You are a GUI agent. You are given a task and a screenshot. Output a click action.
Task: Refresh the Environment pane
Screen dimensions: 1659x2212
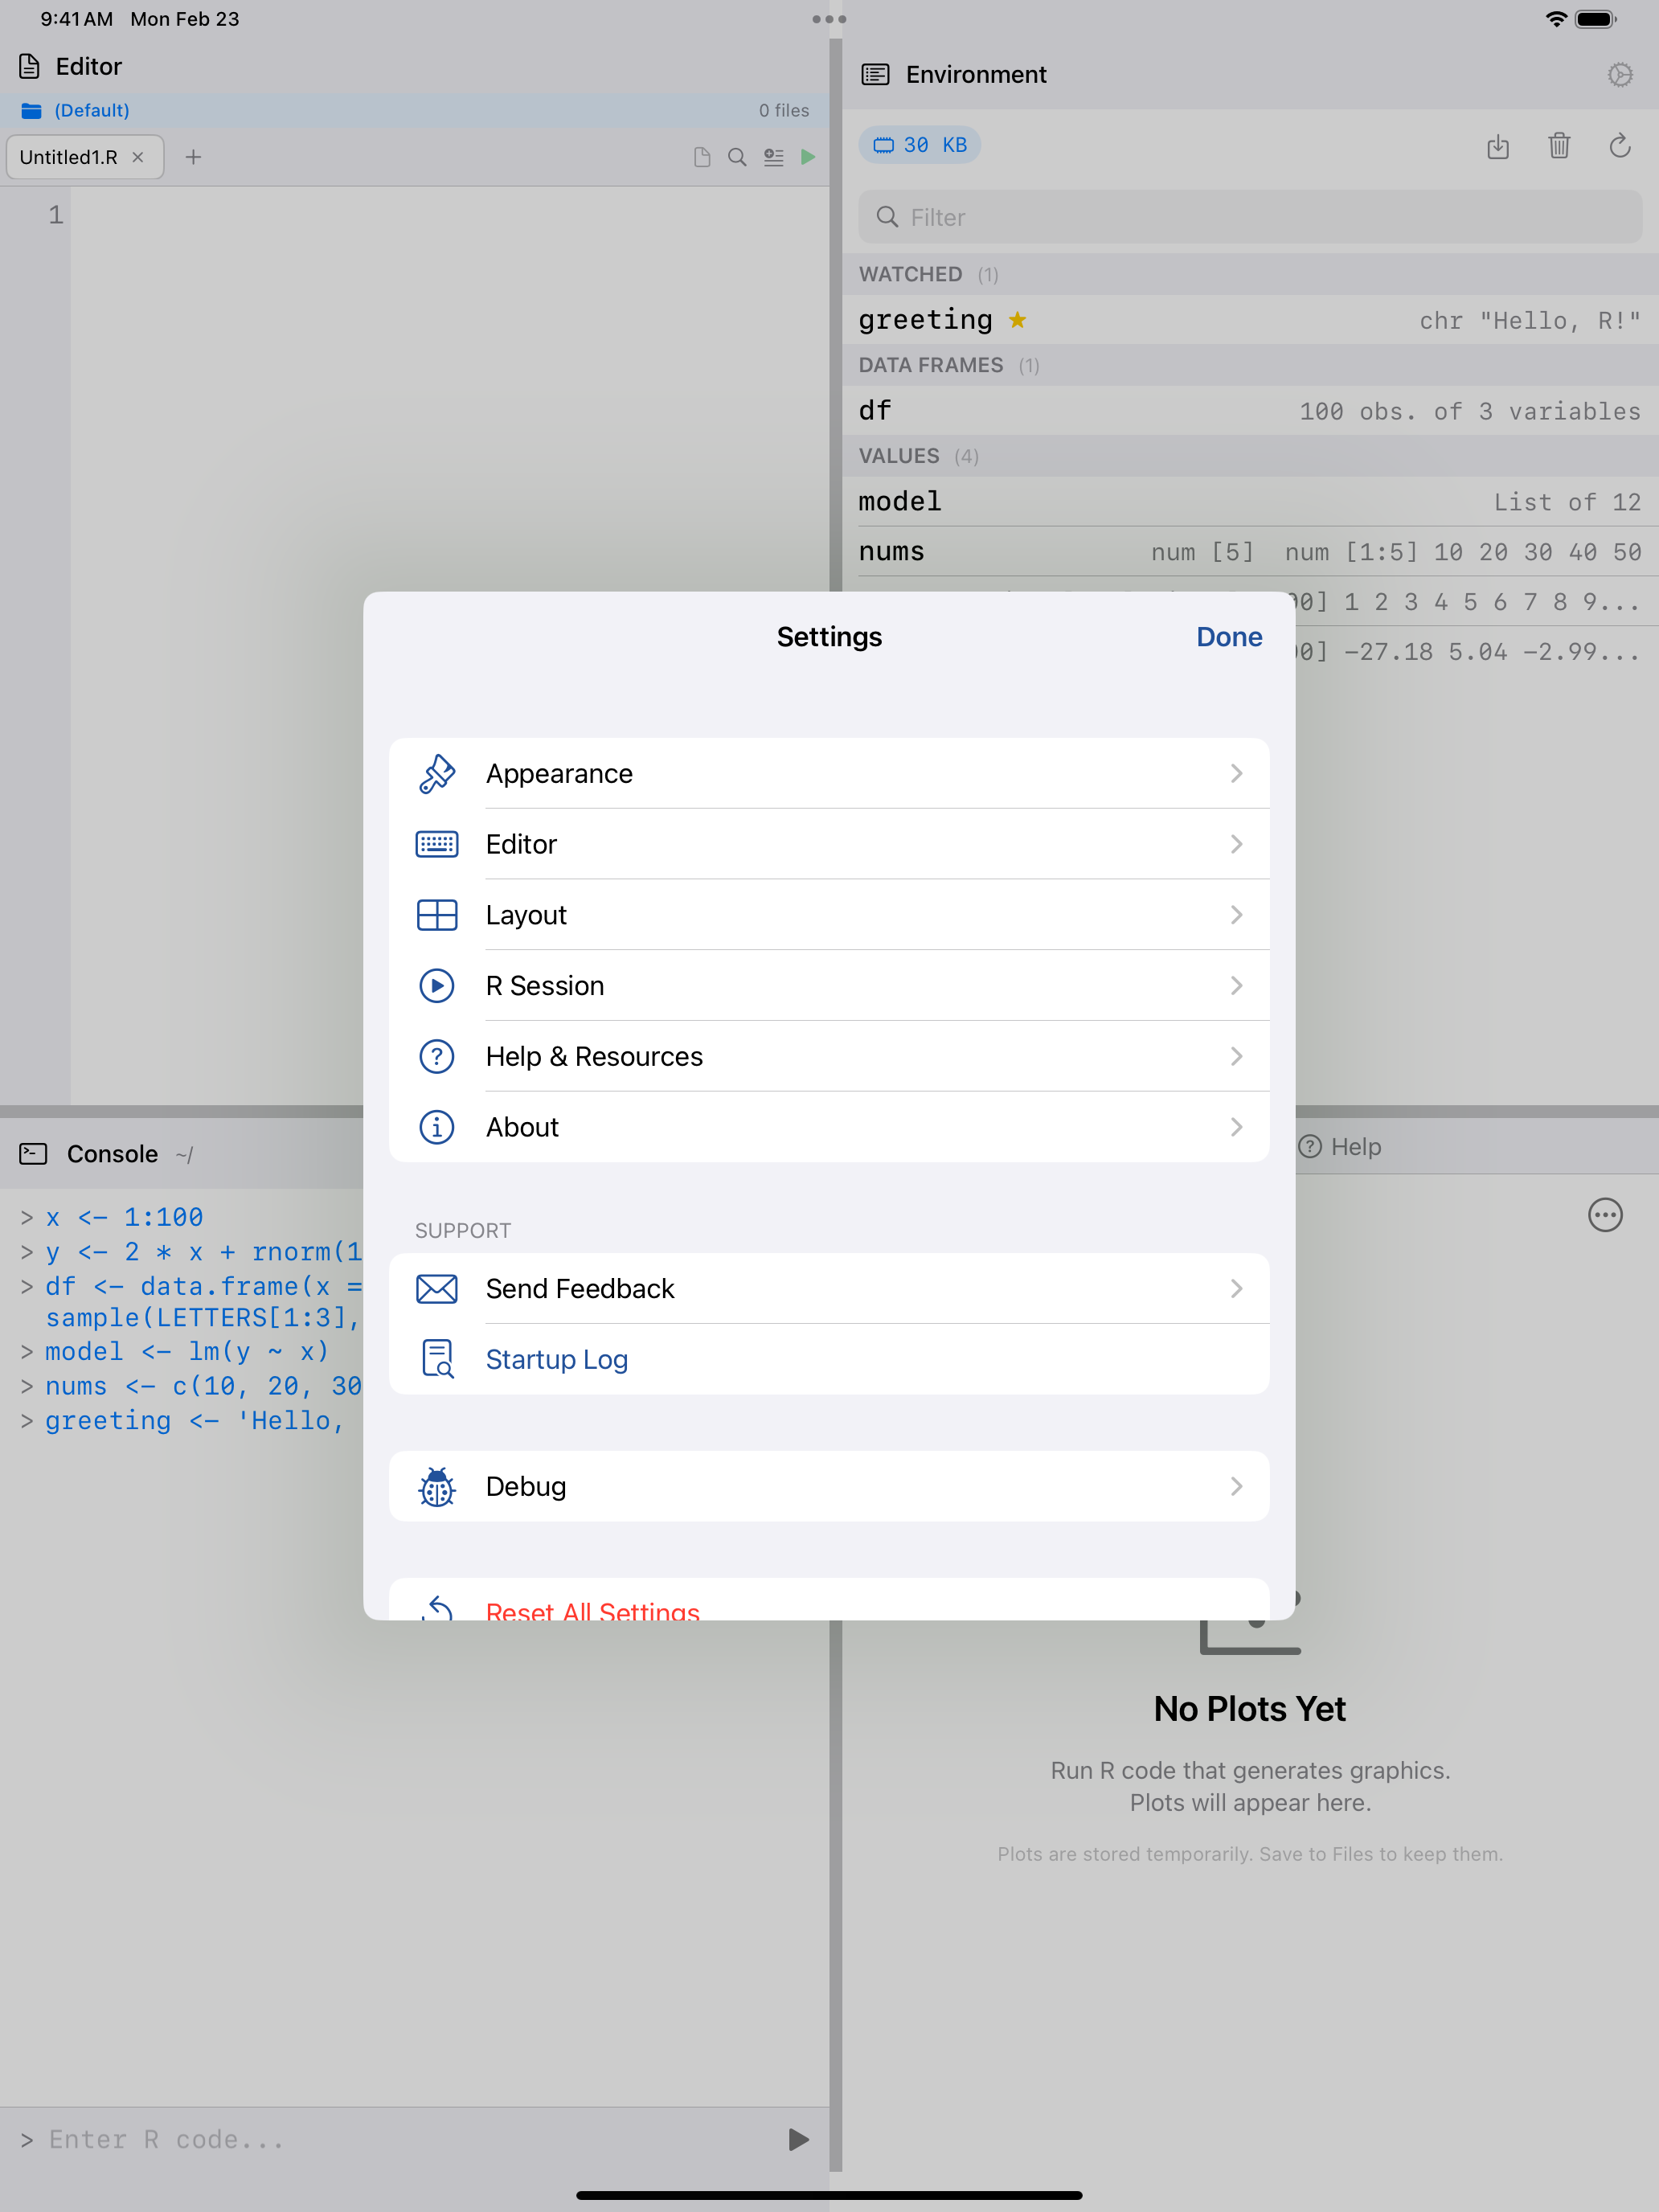coord(1620,147)
